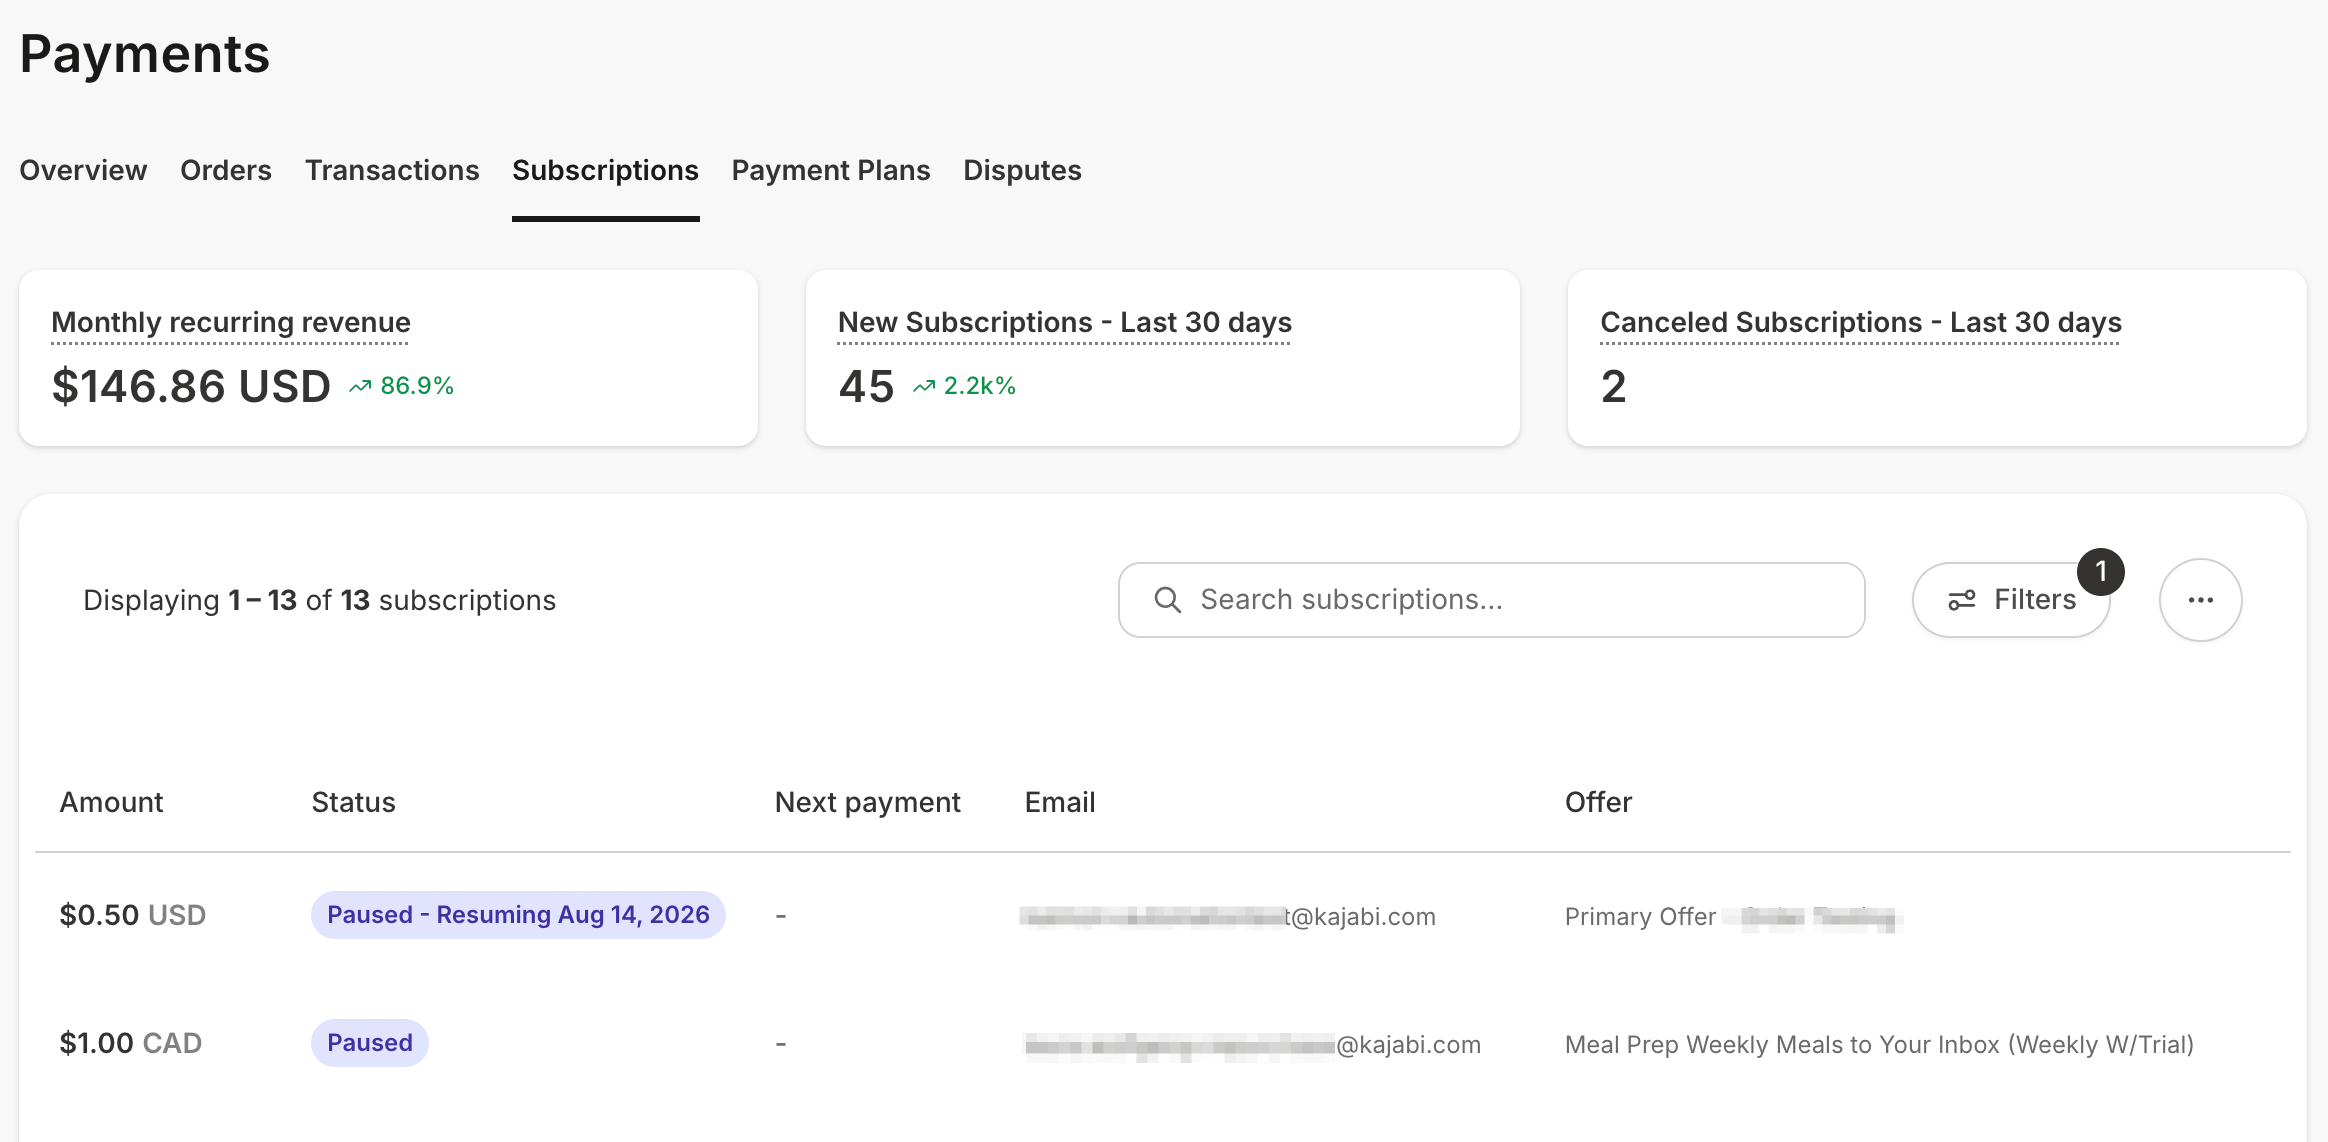Viewport: 2328px width, 1142px height.
Task: Switch to the Overview tab
Action: pyautogui.click(x=83, y=171)
